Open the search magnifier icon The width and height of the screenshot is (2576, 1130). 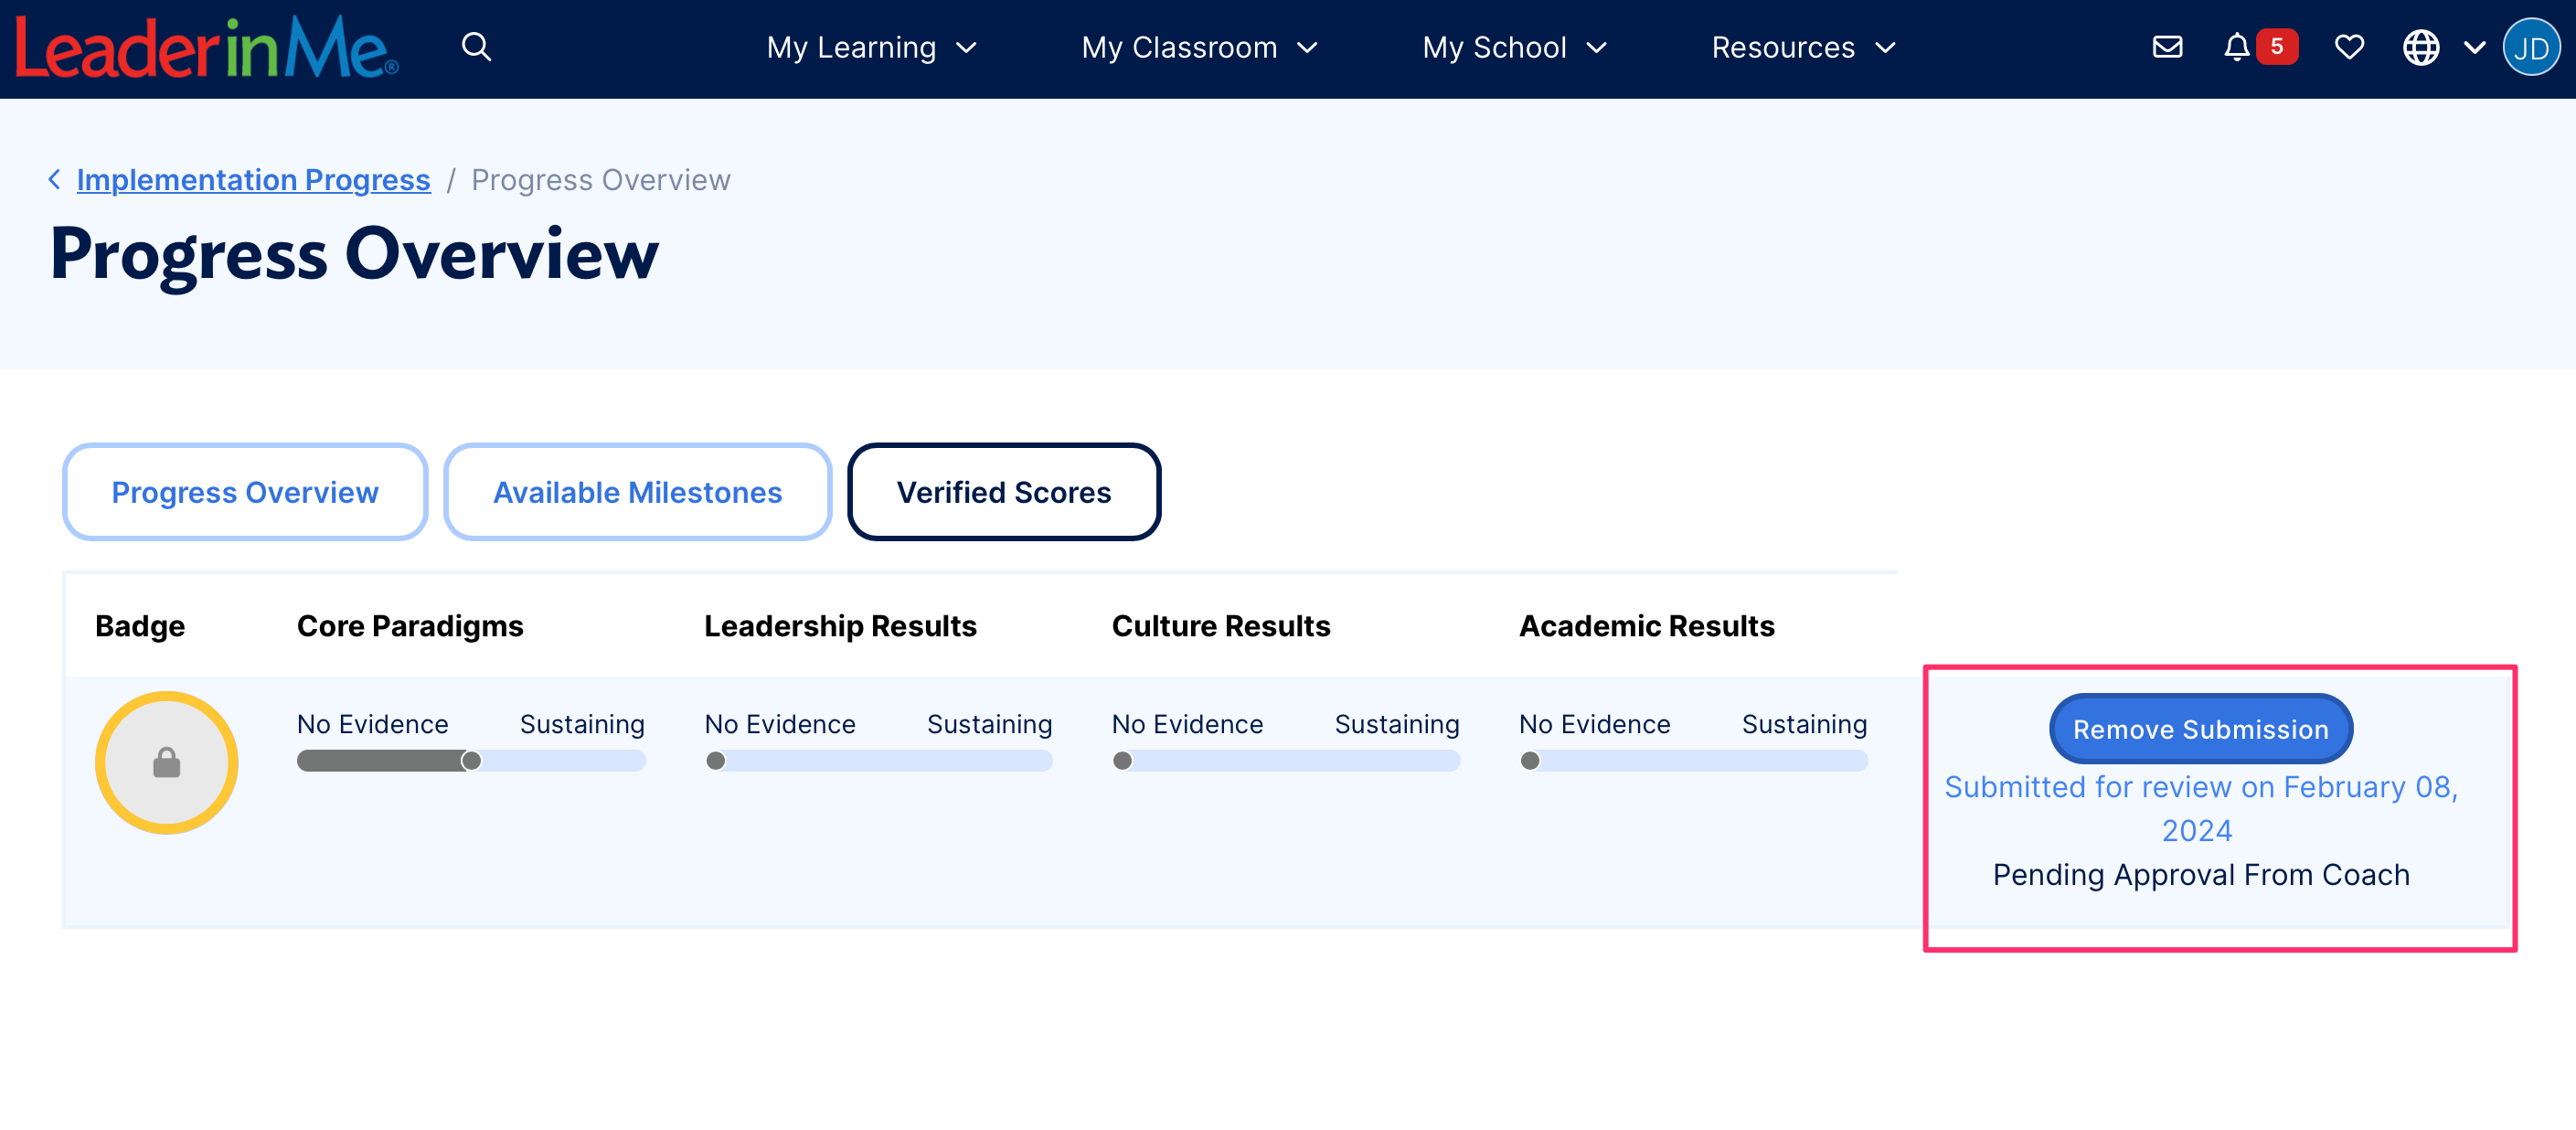tap(476, 47)
